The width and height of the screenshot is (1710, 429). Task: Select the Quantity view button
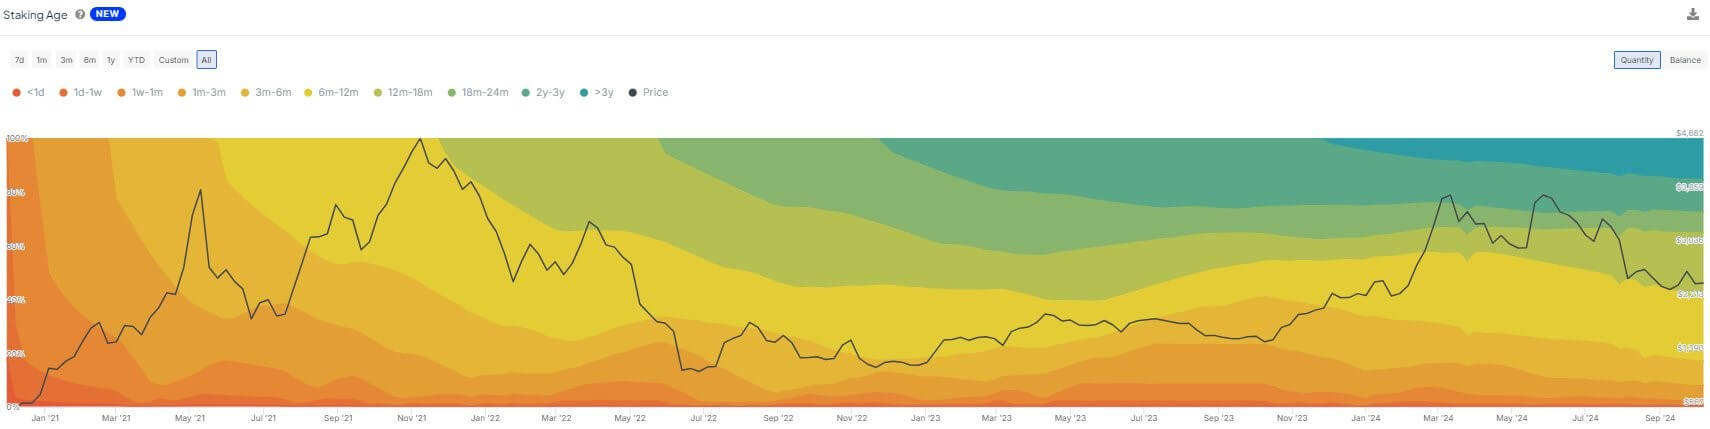tap(1637, 60)
